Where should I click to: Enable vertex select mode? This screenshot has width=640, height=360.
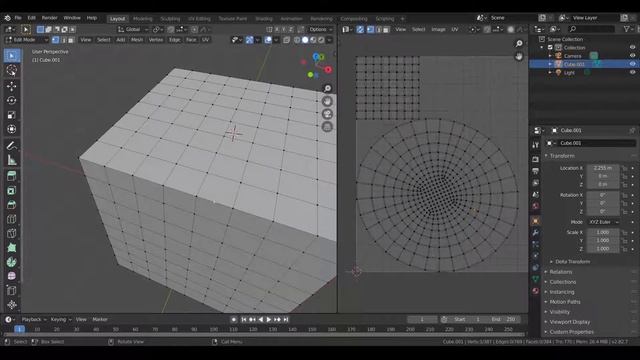click(56, 40)
